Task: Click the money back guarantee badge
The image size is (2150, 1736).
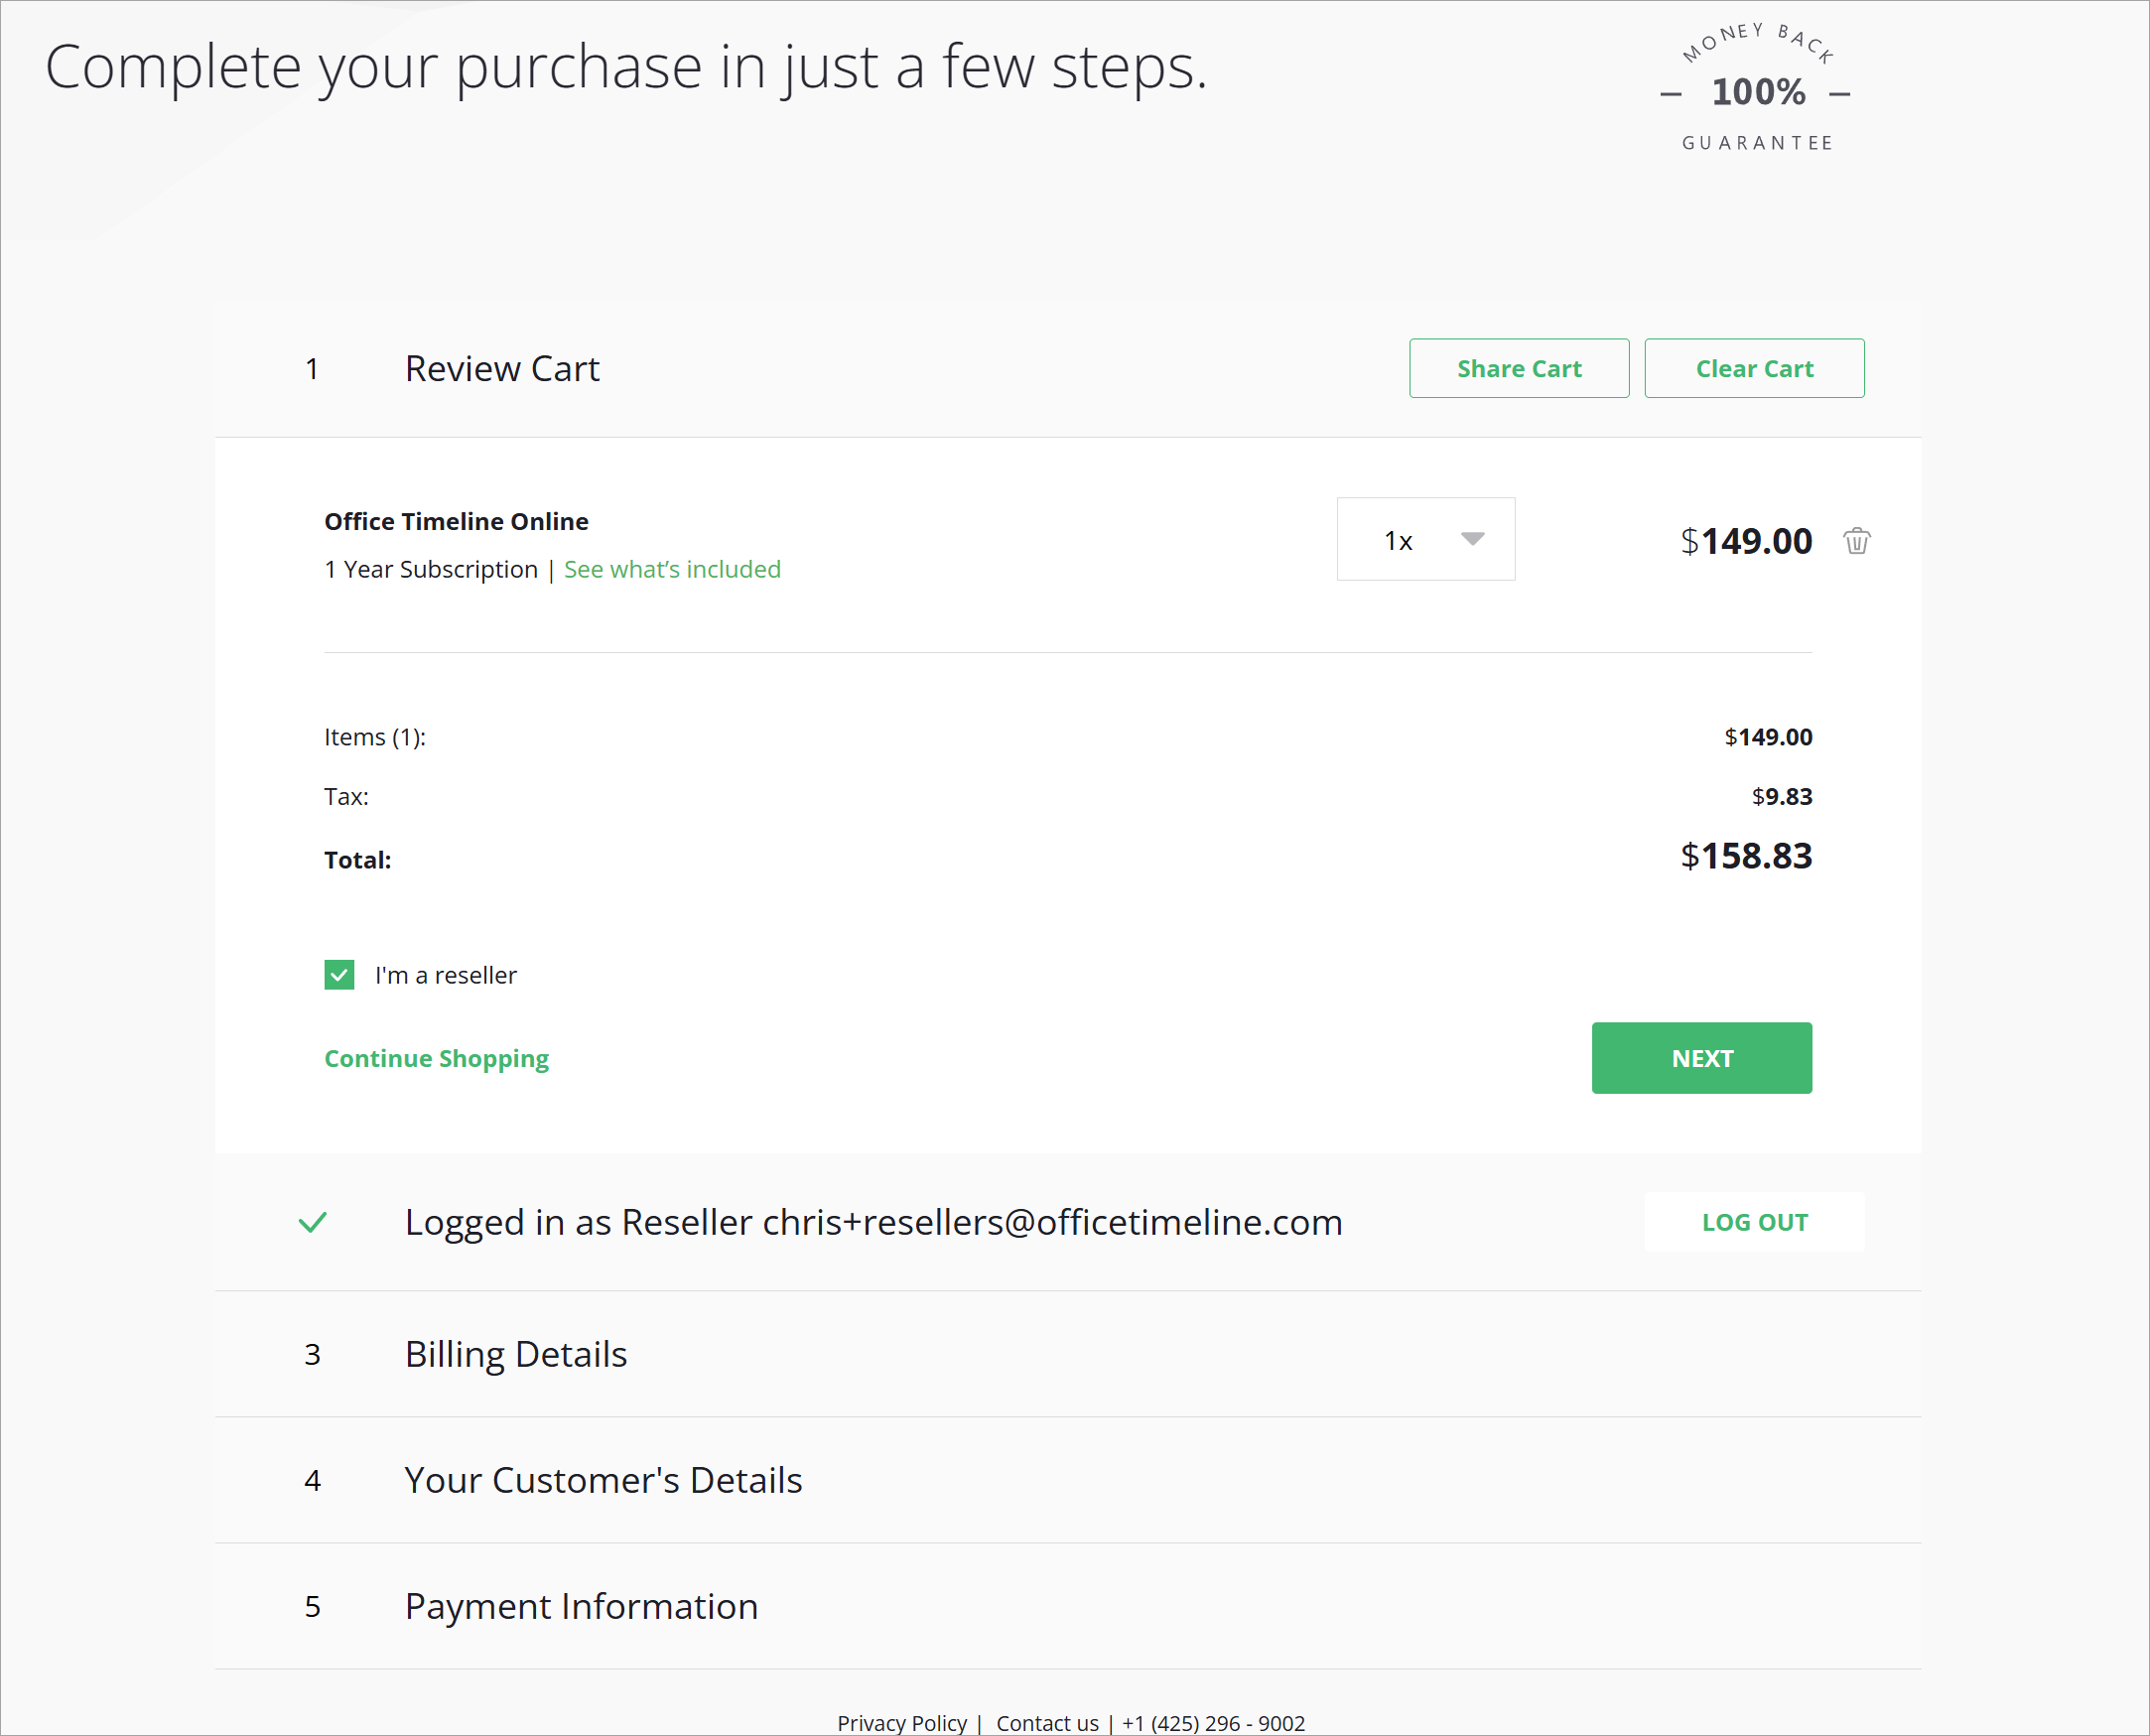Action: [x=1758, y=90]
